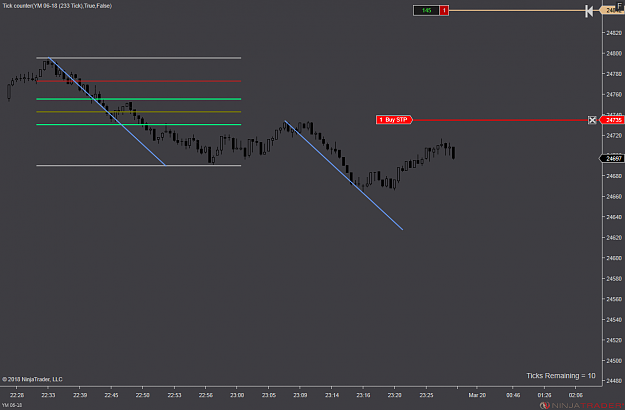The width and height of the screenshot is (625, 410).
Task: Click the 22:45 time axis label
Action: coord(111,395)
